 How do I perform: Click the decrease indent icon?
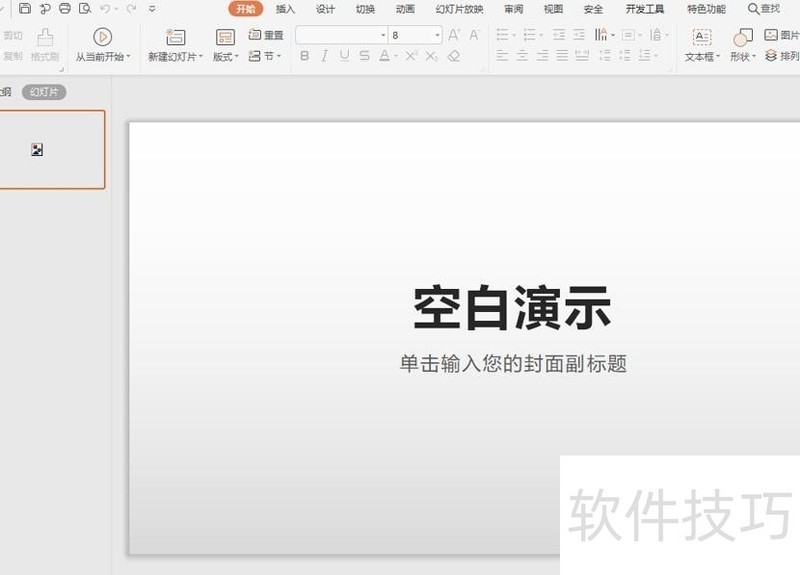[x=559, y=35]
